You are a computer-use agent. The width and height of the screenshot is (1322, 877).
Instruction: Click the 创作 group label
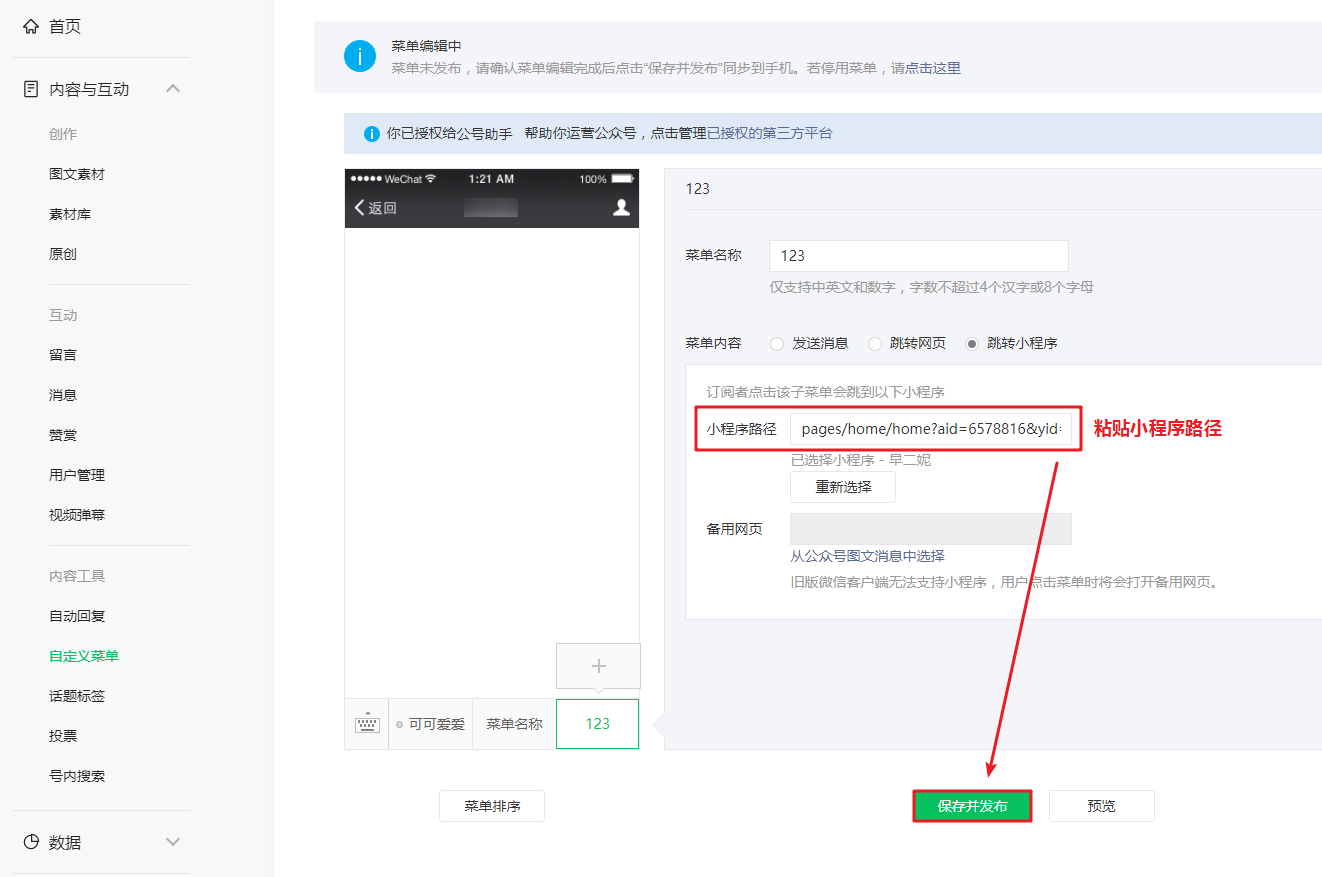pos(63,134)
